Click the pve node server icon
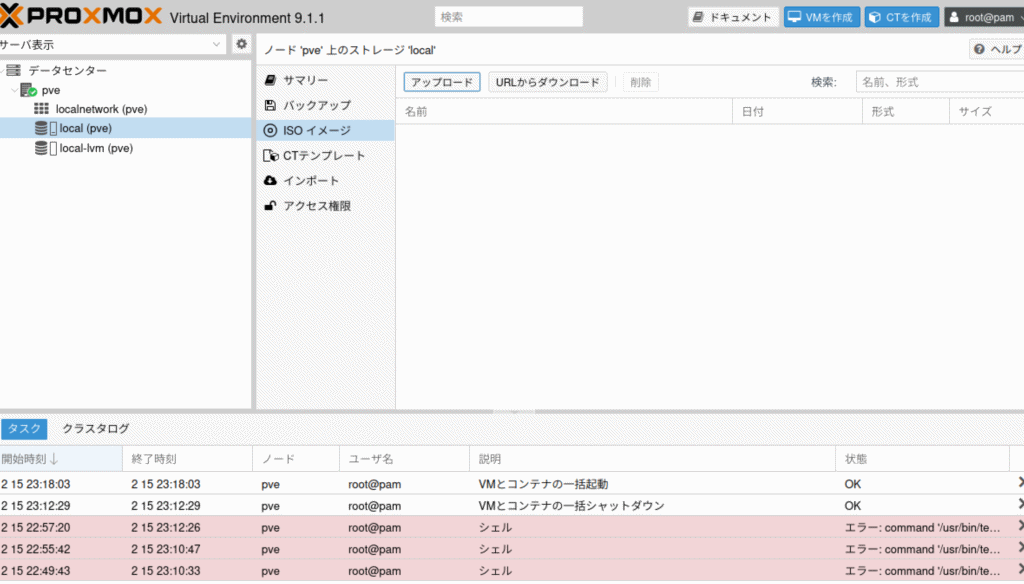Image resolution: width=1024 pixels, height=584 pixels. point(28,90)
